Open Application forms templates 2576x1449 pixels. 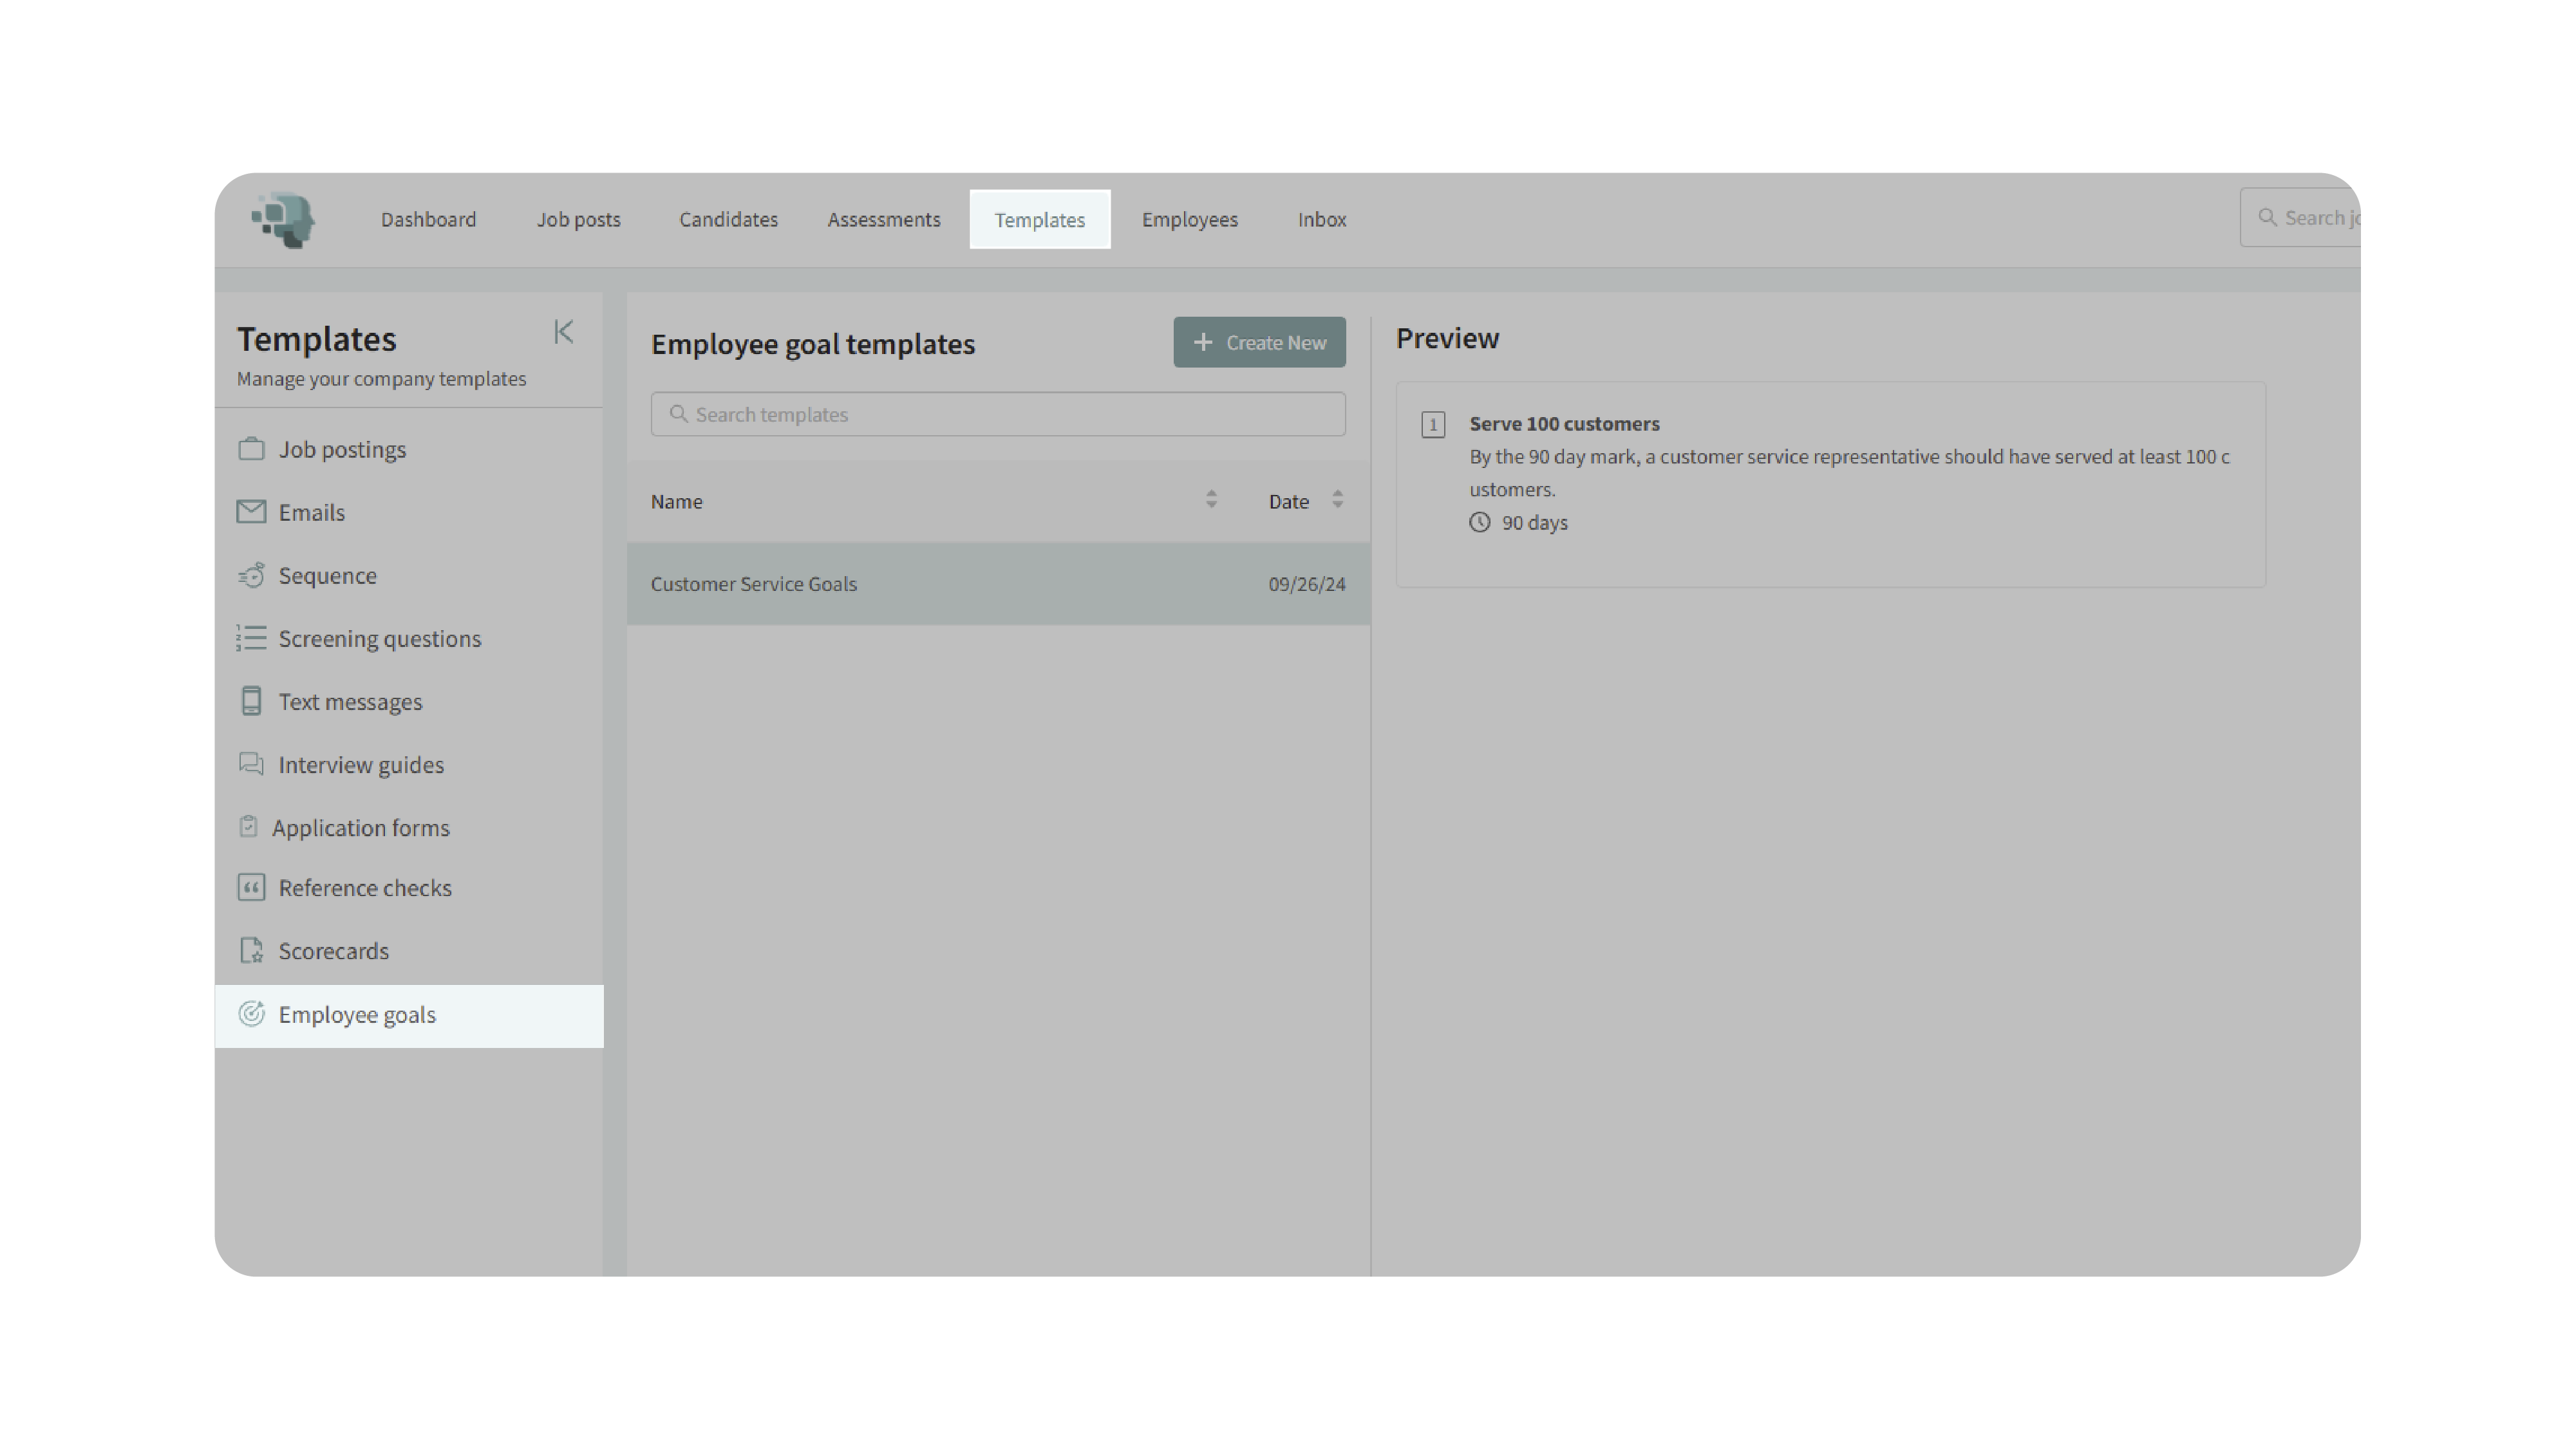click(x=360, y=828)
